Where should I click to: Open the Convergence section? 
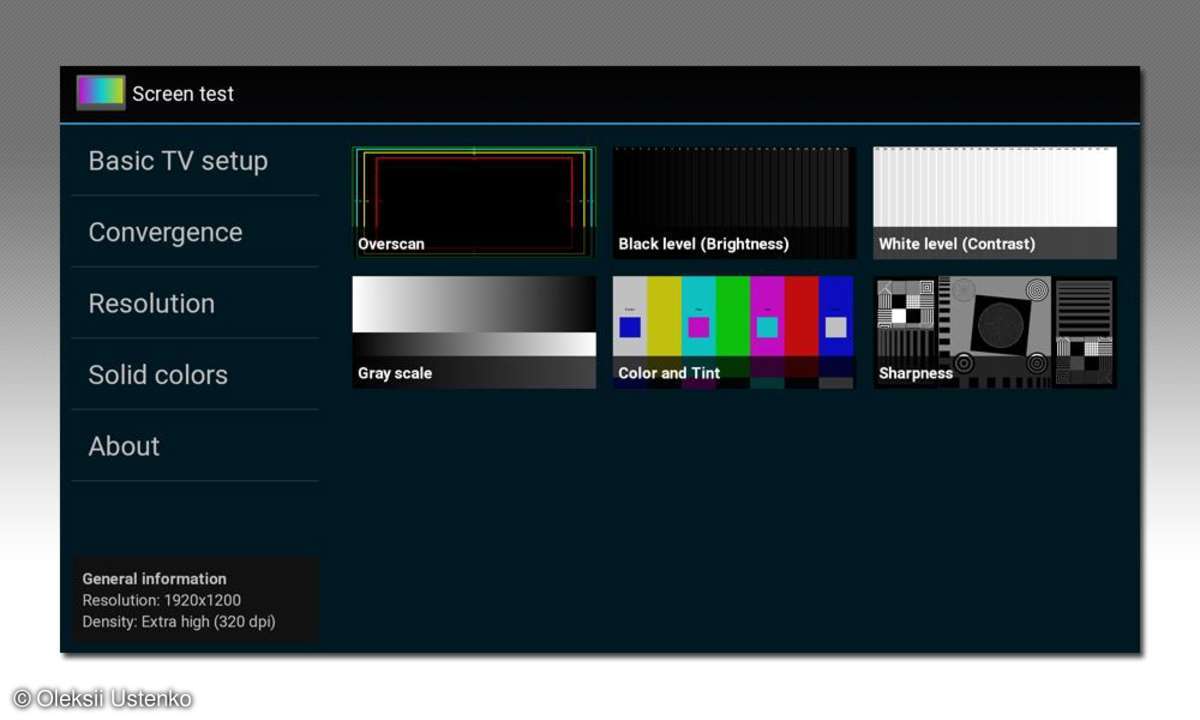[195, 232]
